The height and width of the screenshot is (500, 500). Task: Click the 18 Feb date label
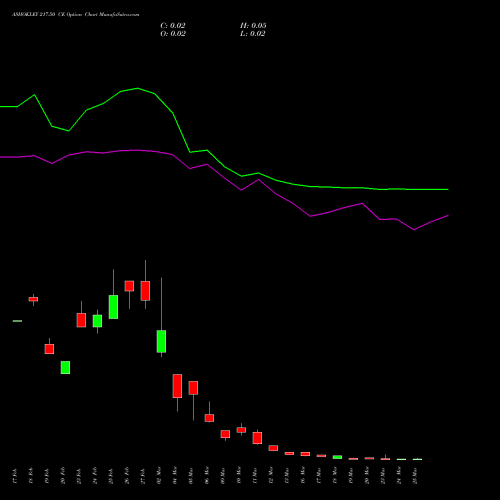tap(31, 476)
